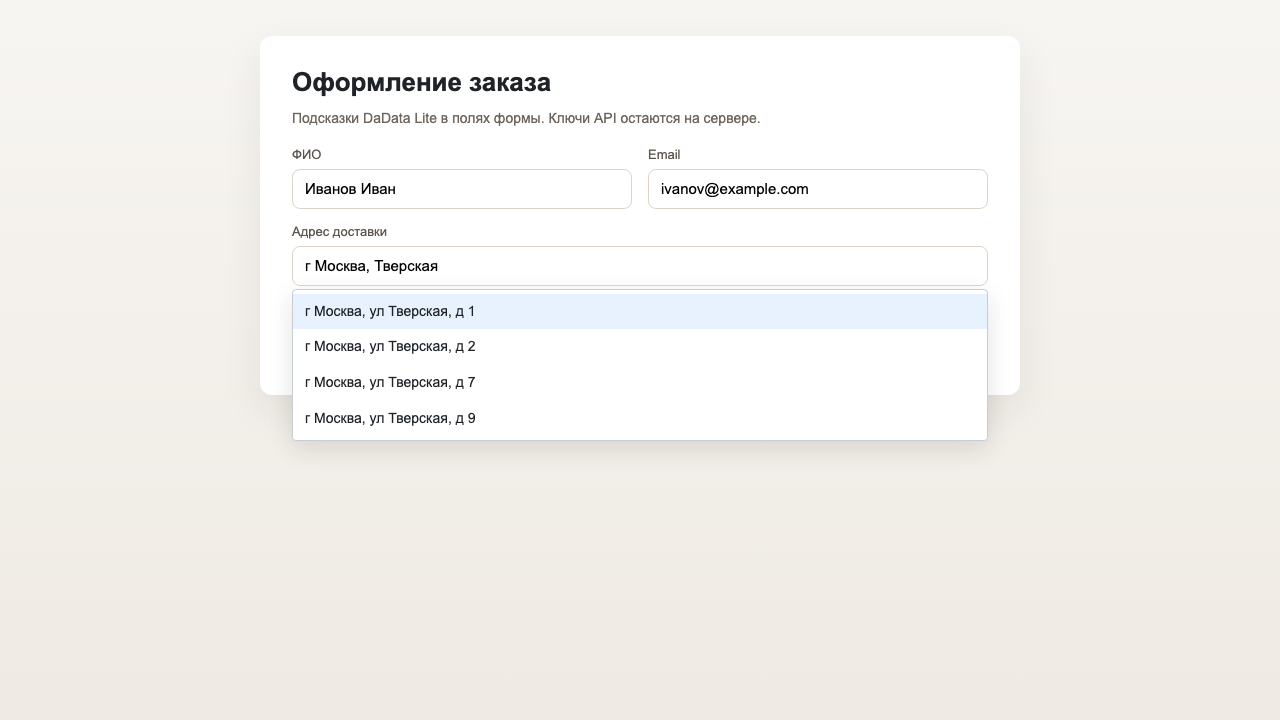Click the DaData Lite description text
This screenshot has height=720, width=1280.
[526, 118]
